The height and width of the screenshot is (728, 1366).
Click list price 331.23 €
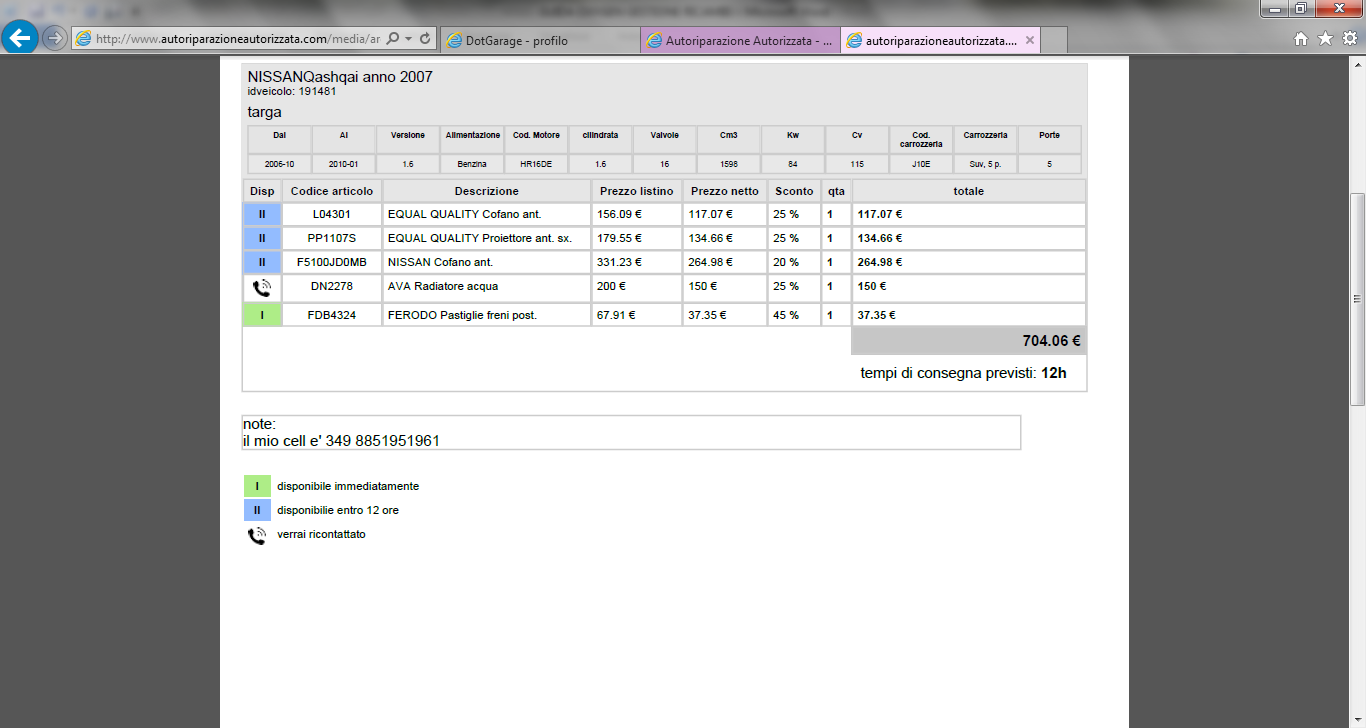pos(619,262)
